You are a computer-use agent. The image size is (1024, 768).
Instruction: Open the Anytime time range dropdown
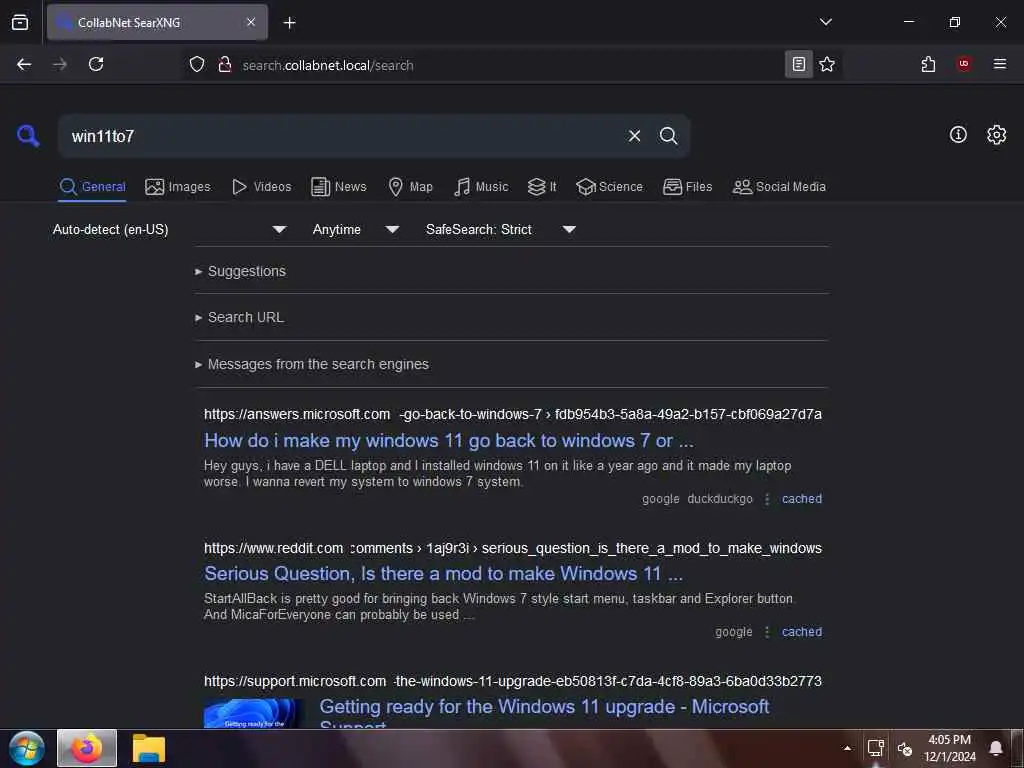click(355, 229)
